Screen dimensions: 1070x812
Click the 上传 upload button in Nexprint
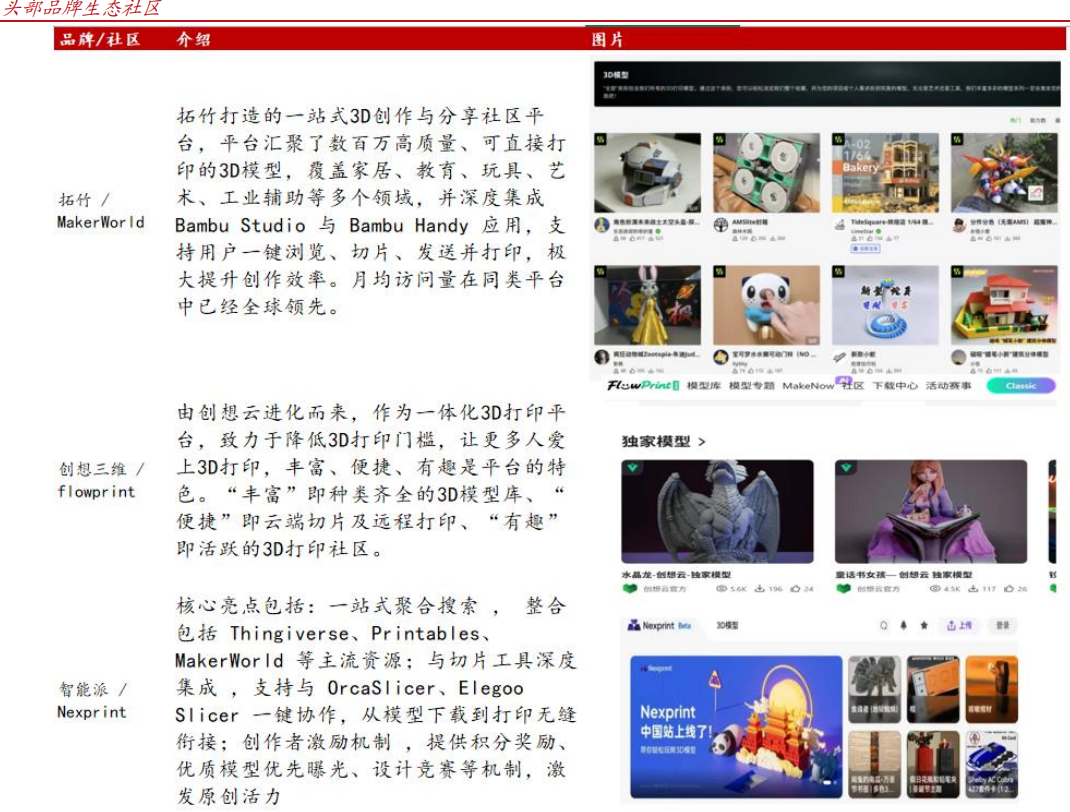click(959, 625)
